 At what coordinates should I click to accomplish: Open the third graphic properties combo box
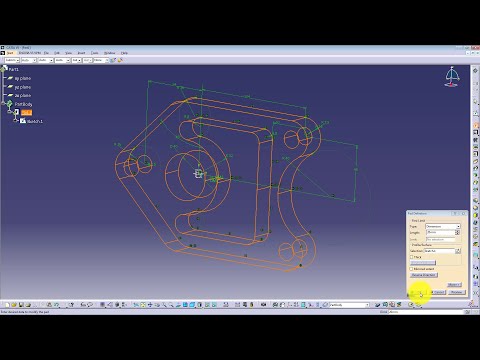click(45, 60)
